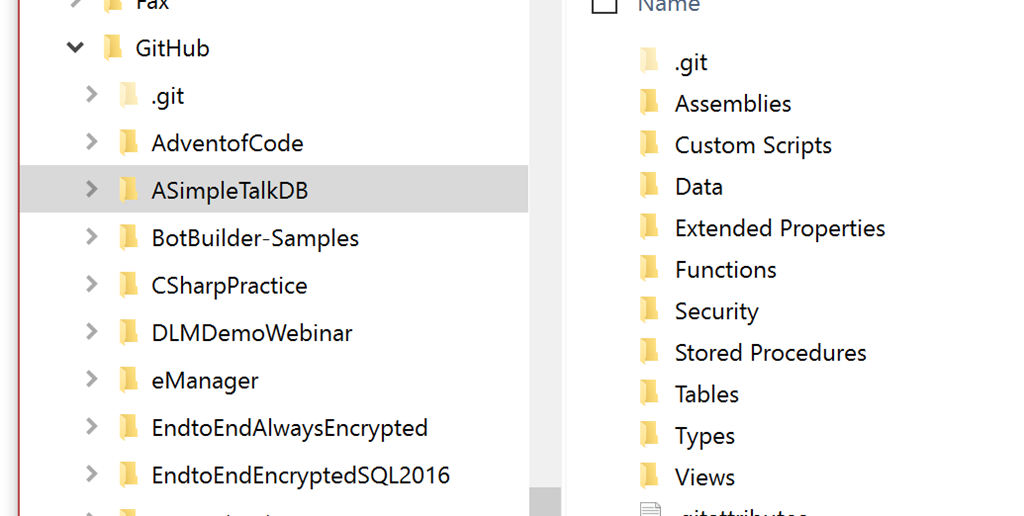
Task: Click the Security folder icon
Action: click(649, 311)
